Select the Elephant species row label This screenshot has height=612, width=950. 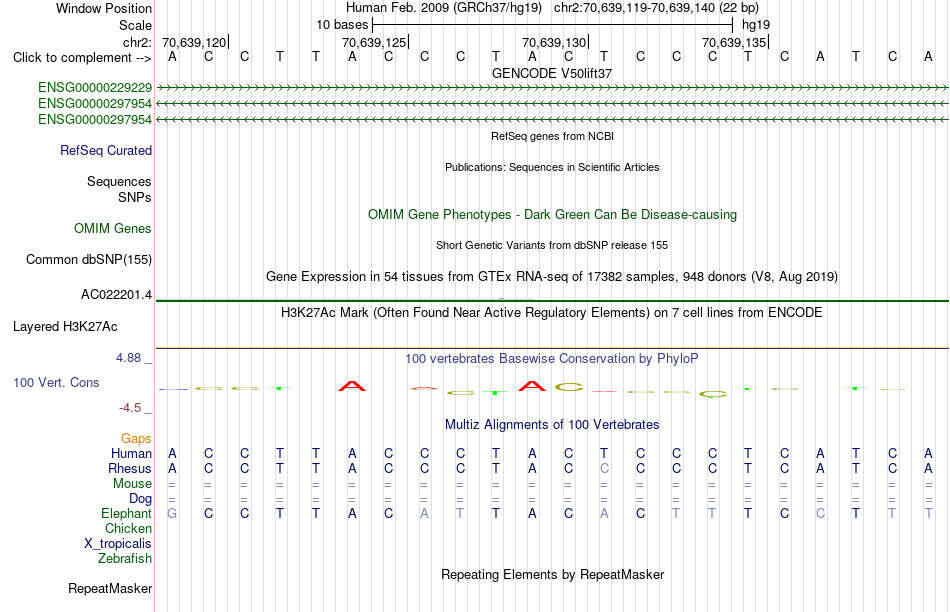127,513
